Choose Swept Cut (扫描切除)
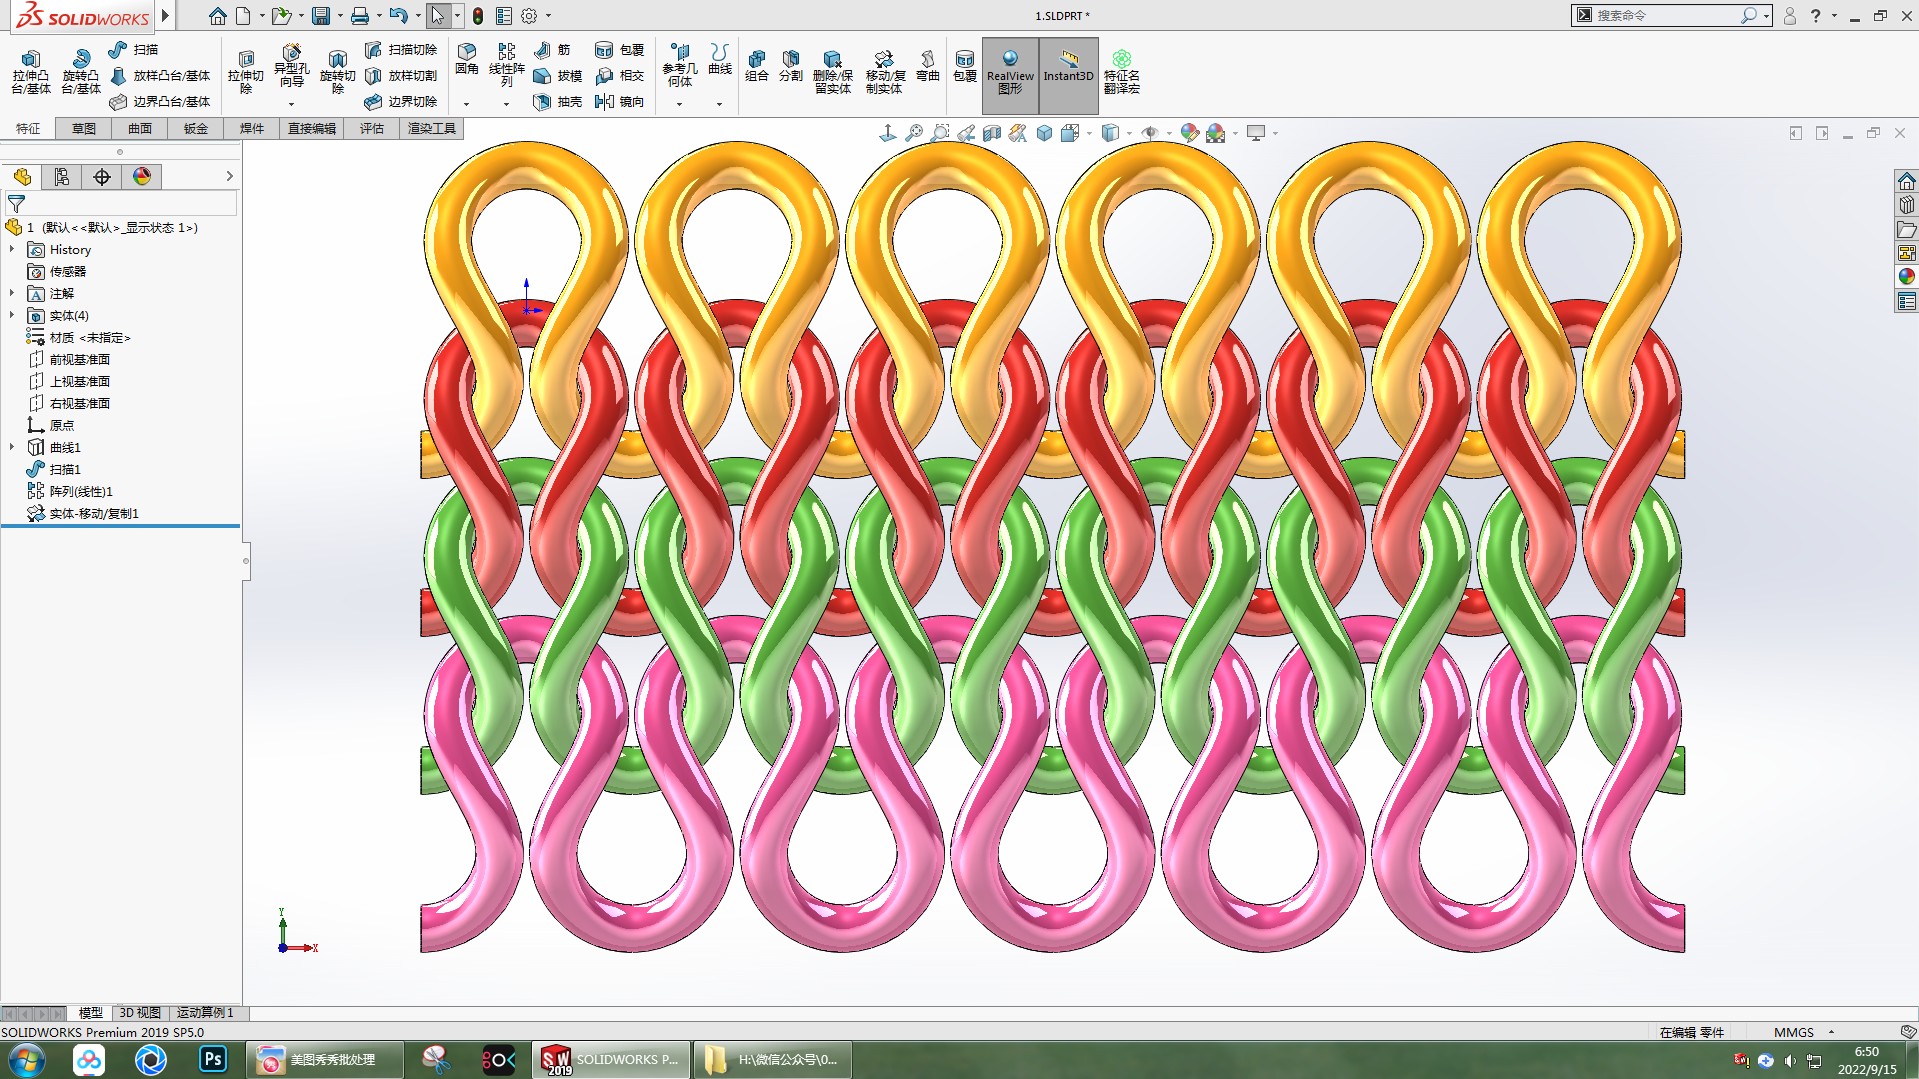The image size is (1919, 1079). pos(401,49)
